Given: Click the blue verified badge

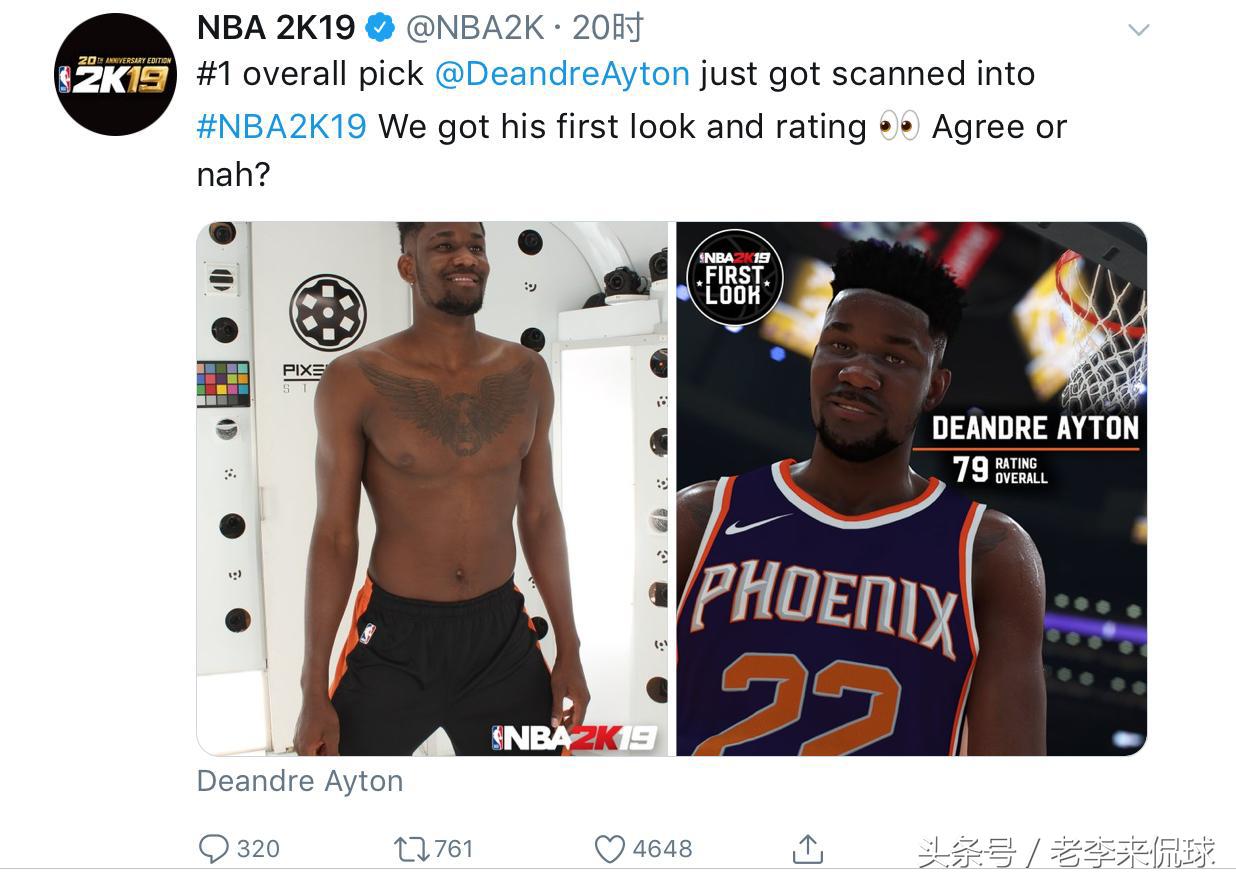Looking at the screenshot, I should pos(380,28).
